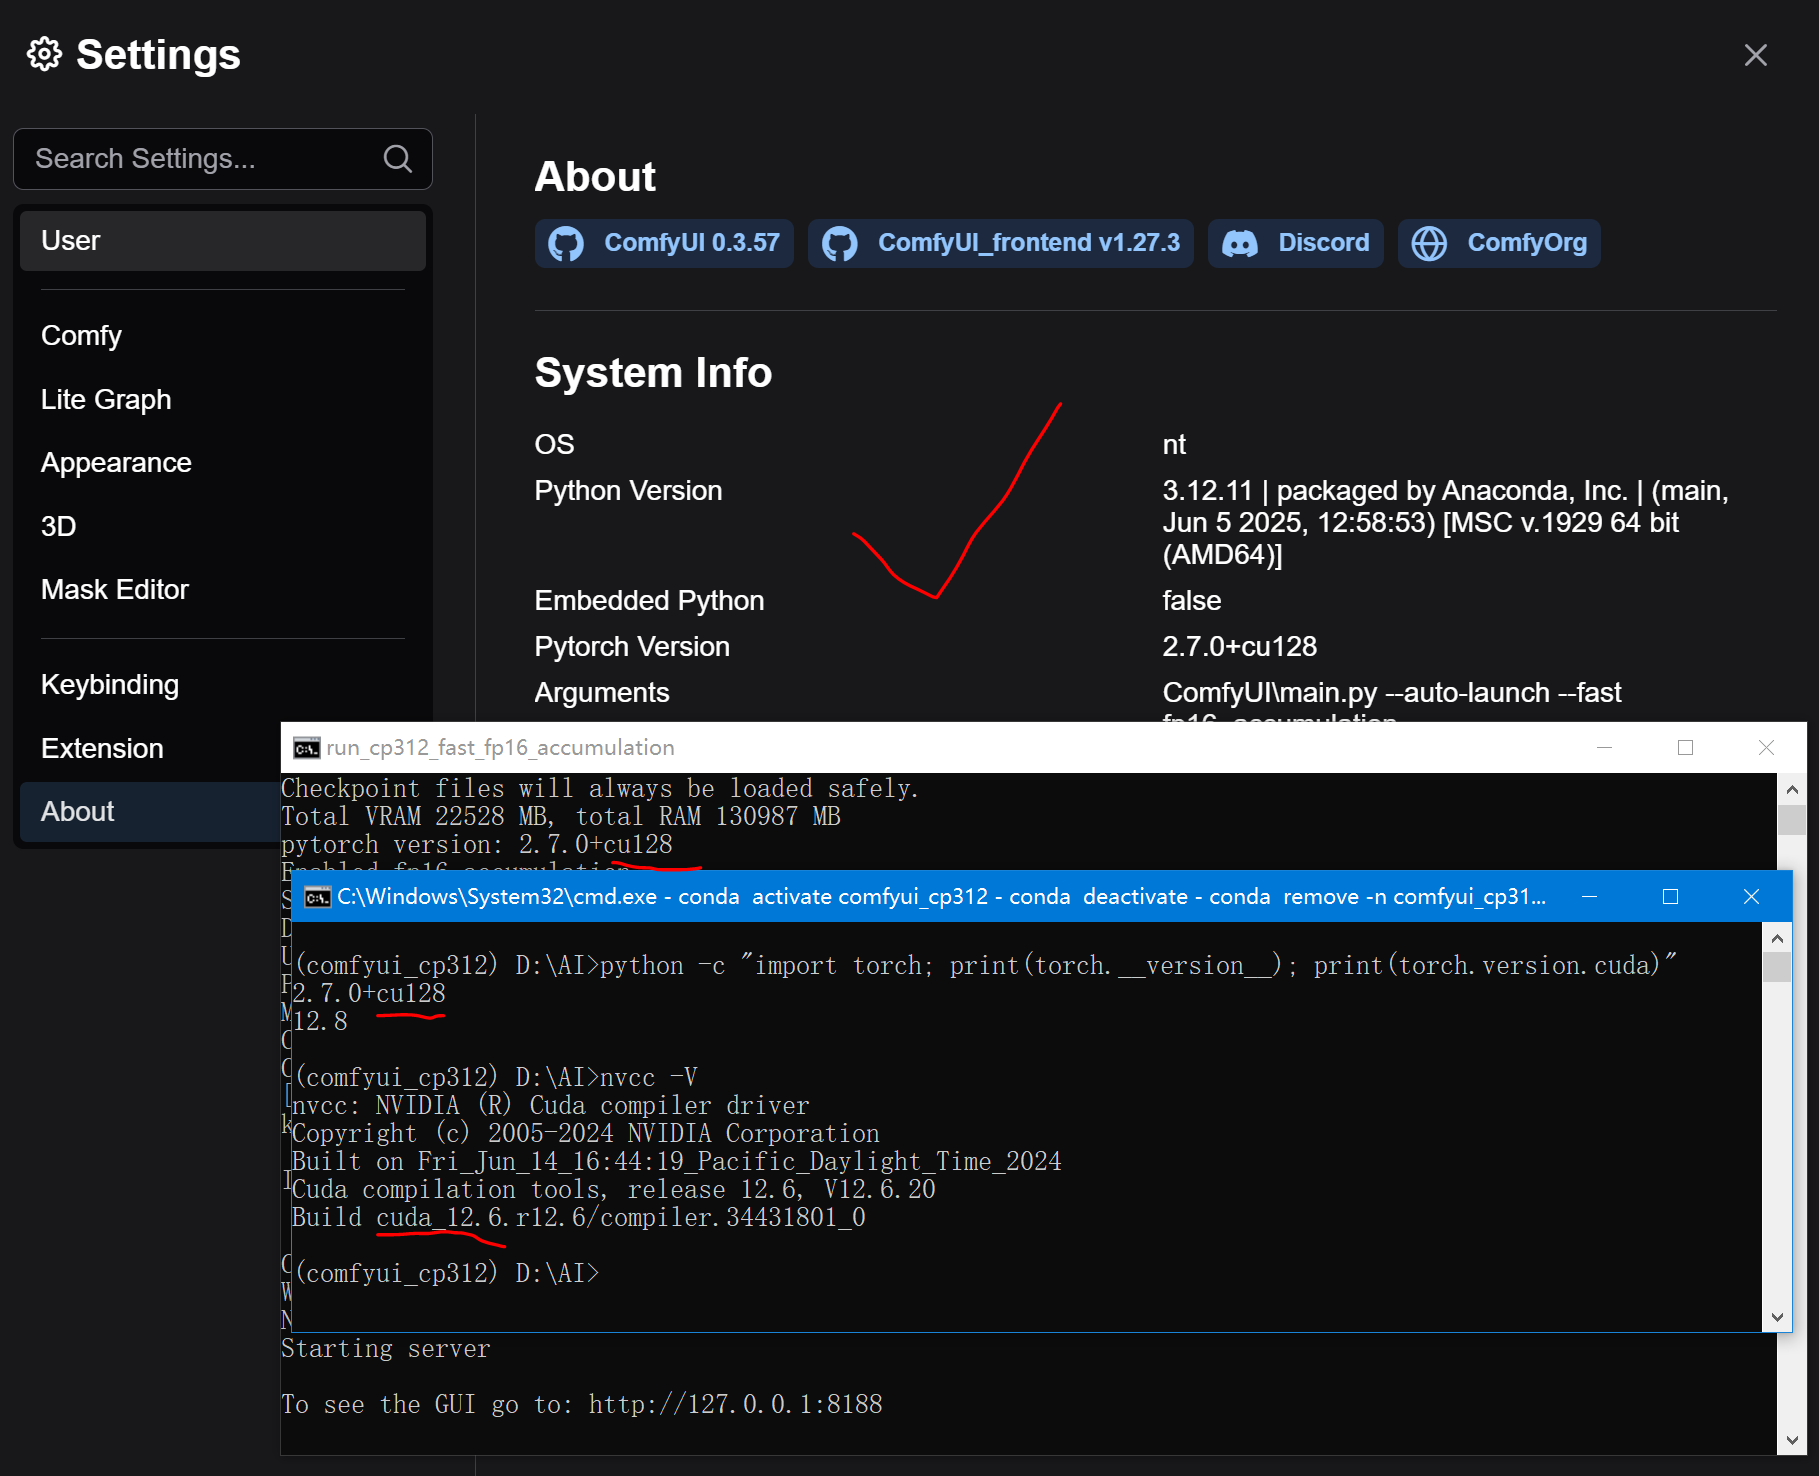Image resolution: width=1819 pixels, height=1476 pixels.
Task: Click 'Starting server' line in console
Action: pos(386,1349)
